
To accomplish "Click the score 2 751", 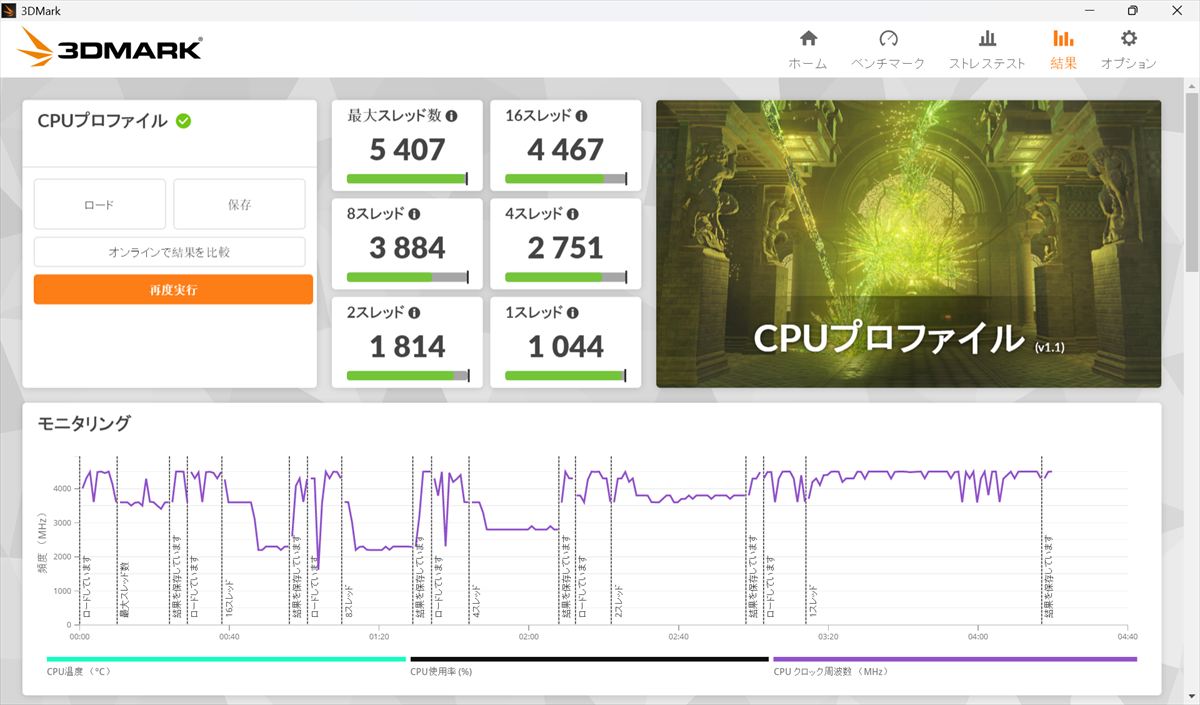I will click(566, 248).
